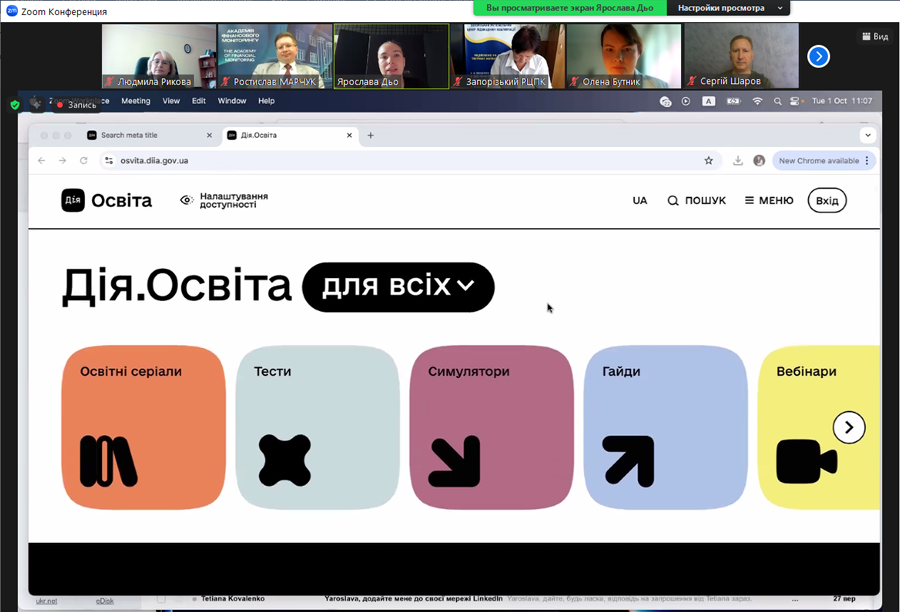
Task: Click the battery icon in the menu bar
Action: click(733, 101)
